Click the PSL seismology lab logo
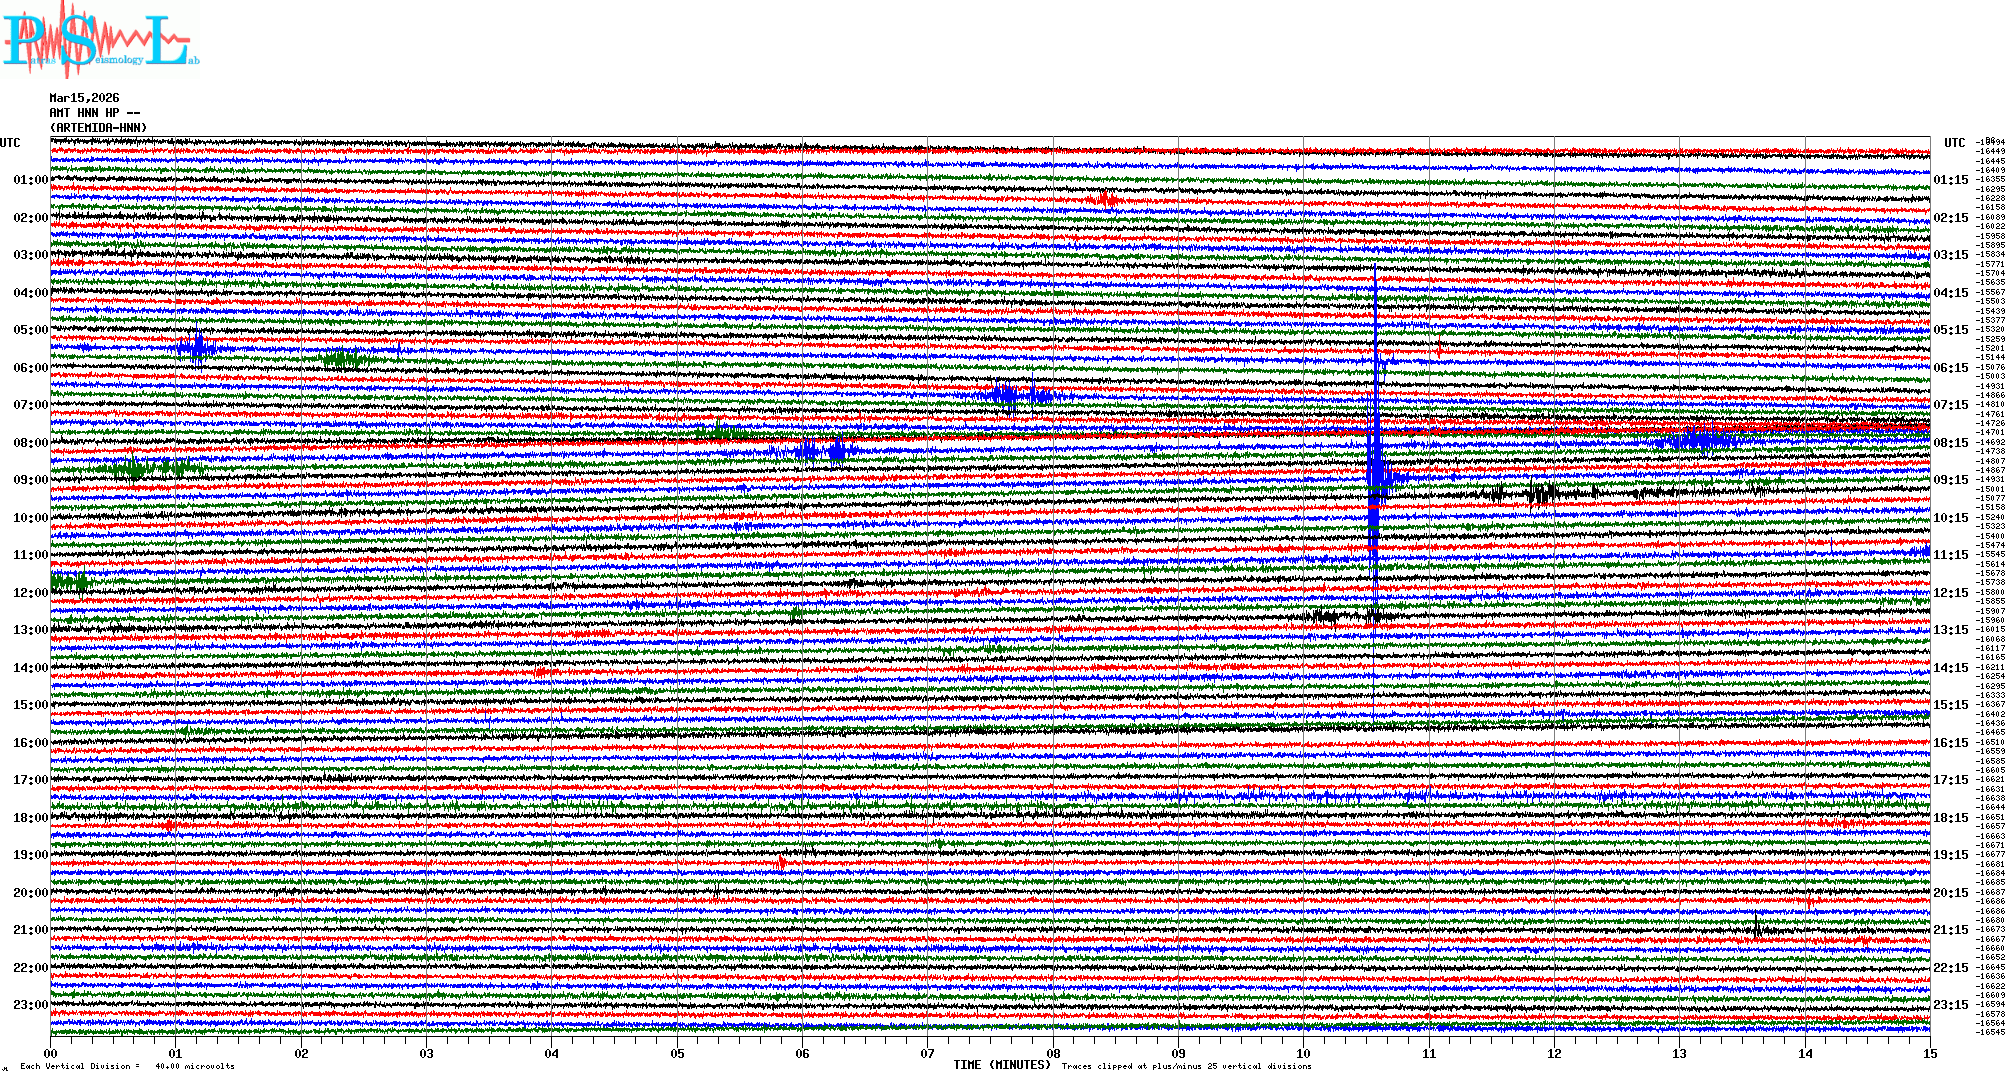Viewport: 2010px width, 1080px height. tap(100, 42)
